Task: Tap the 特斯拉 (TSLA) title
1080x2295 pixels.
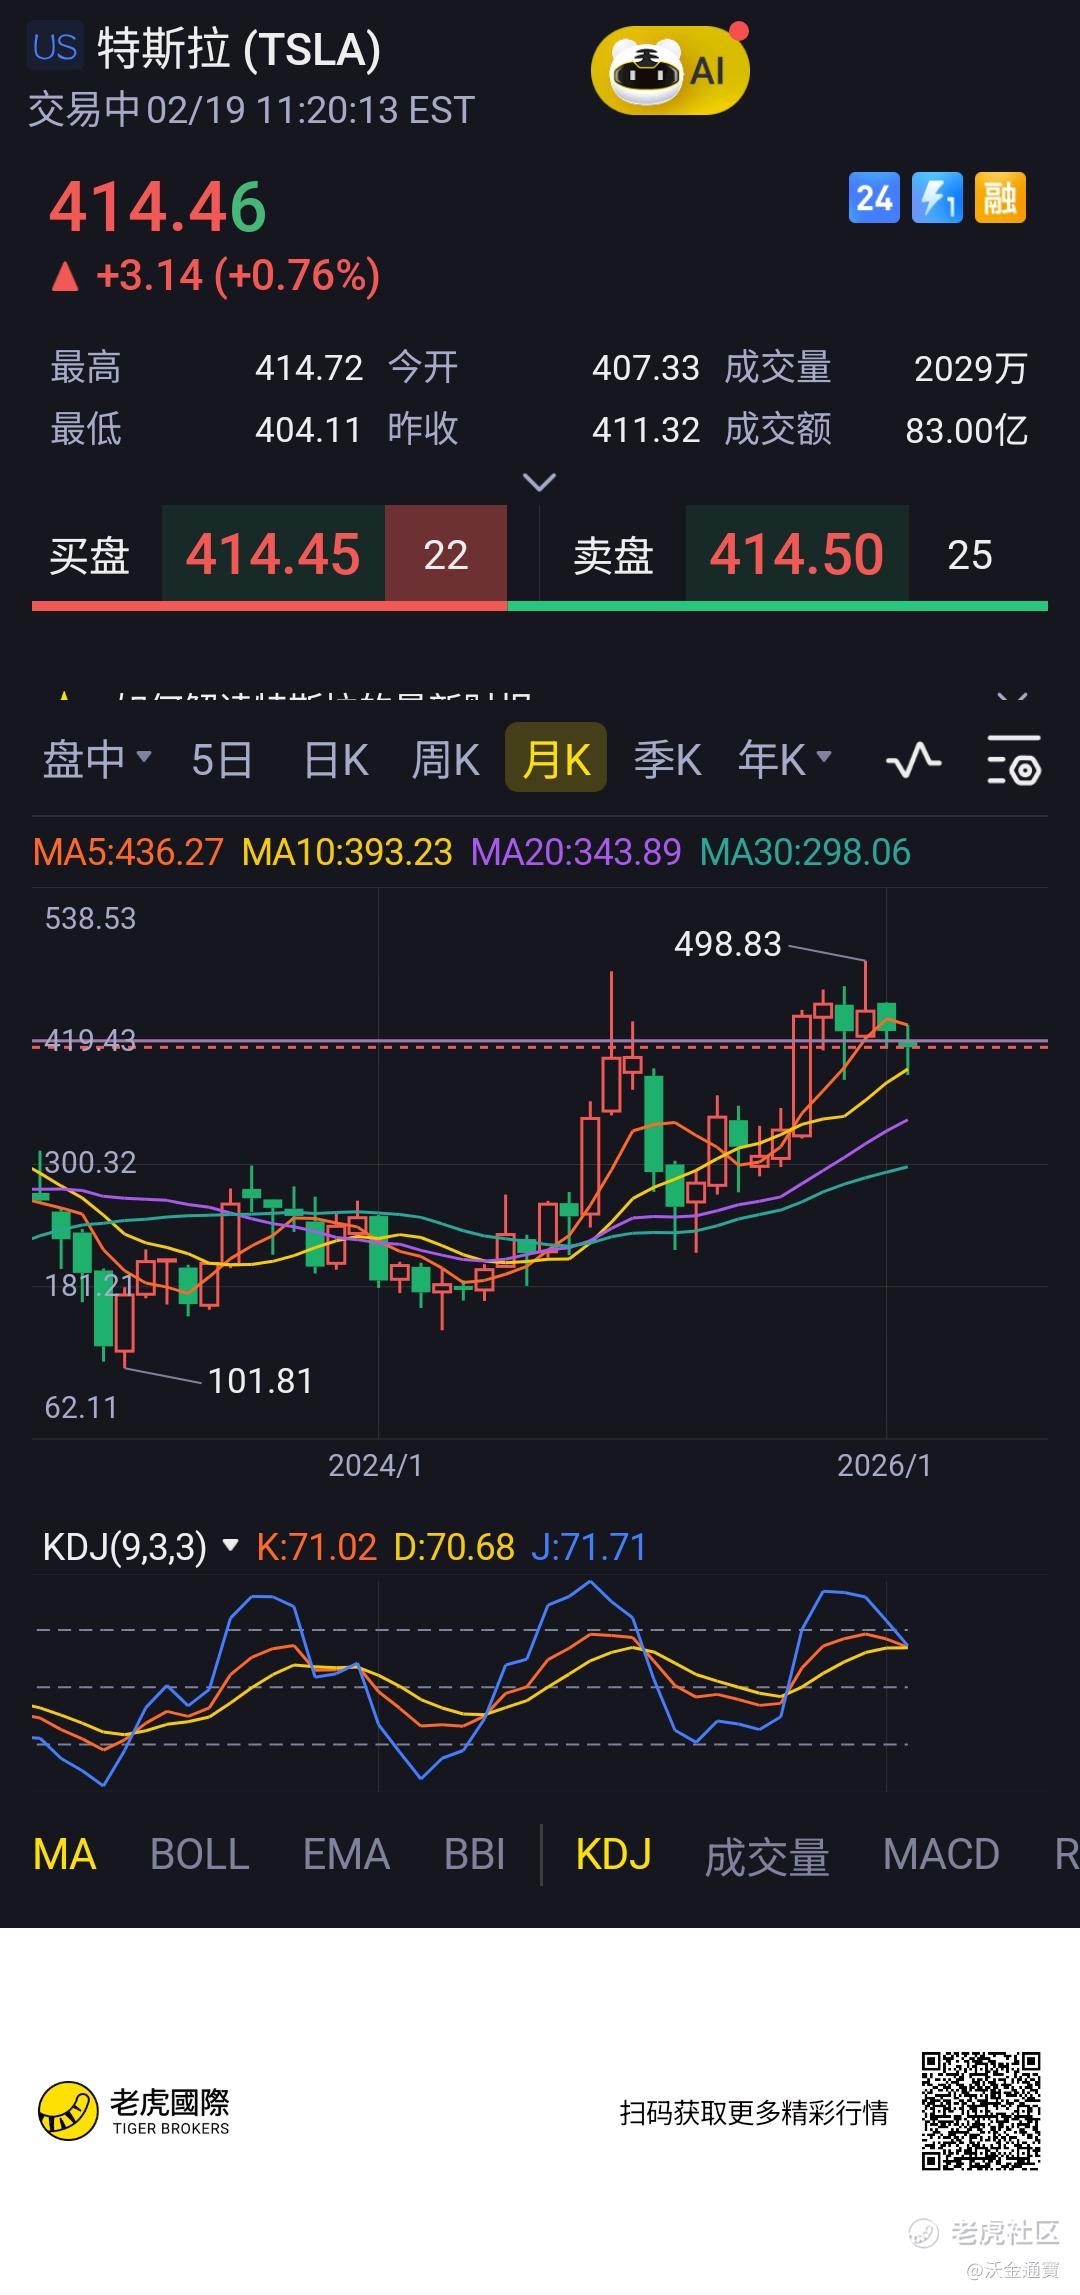Action: tap(239, 48)
